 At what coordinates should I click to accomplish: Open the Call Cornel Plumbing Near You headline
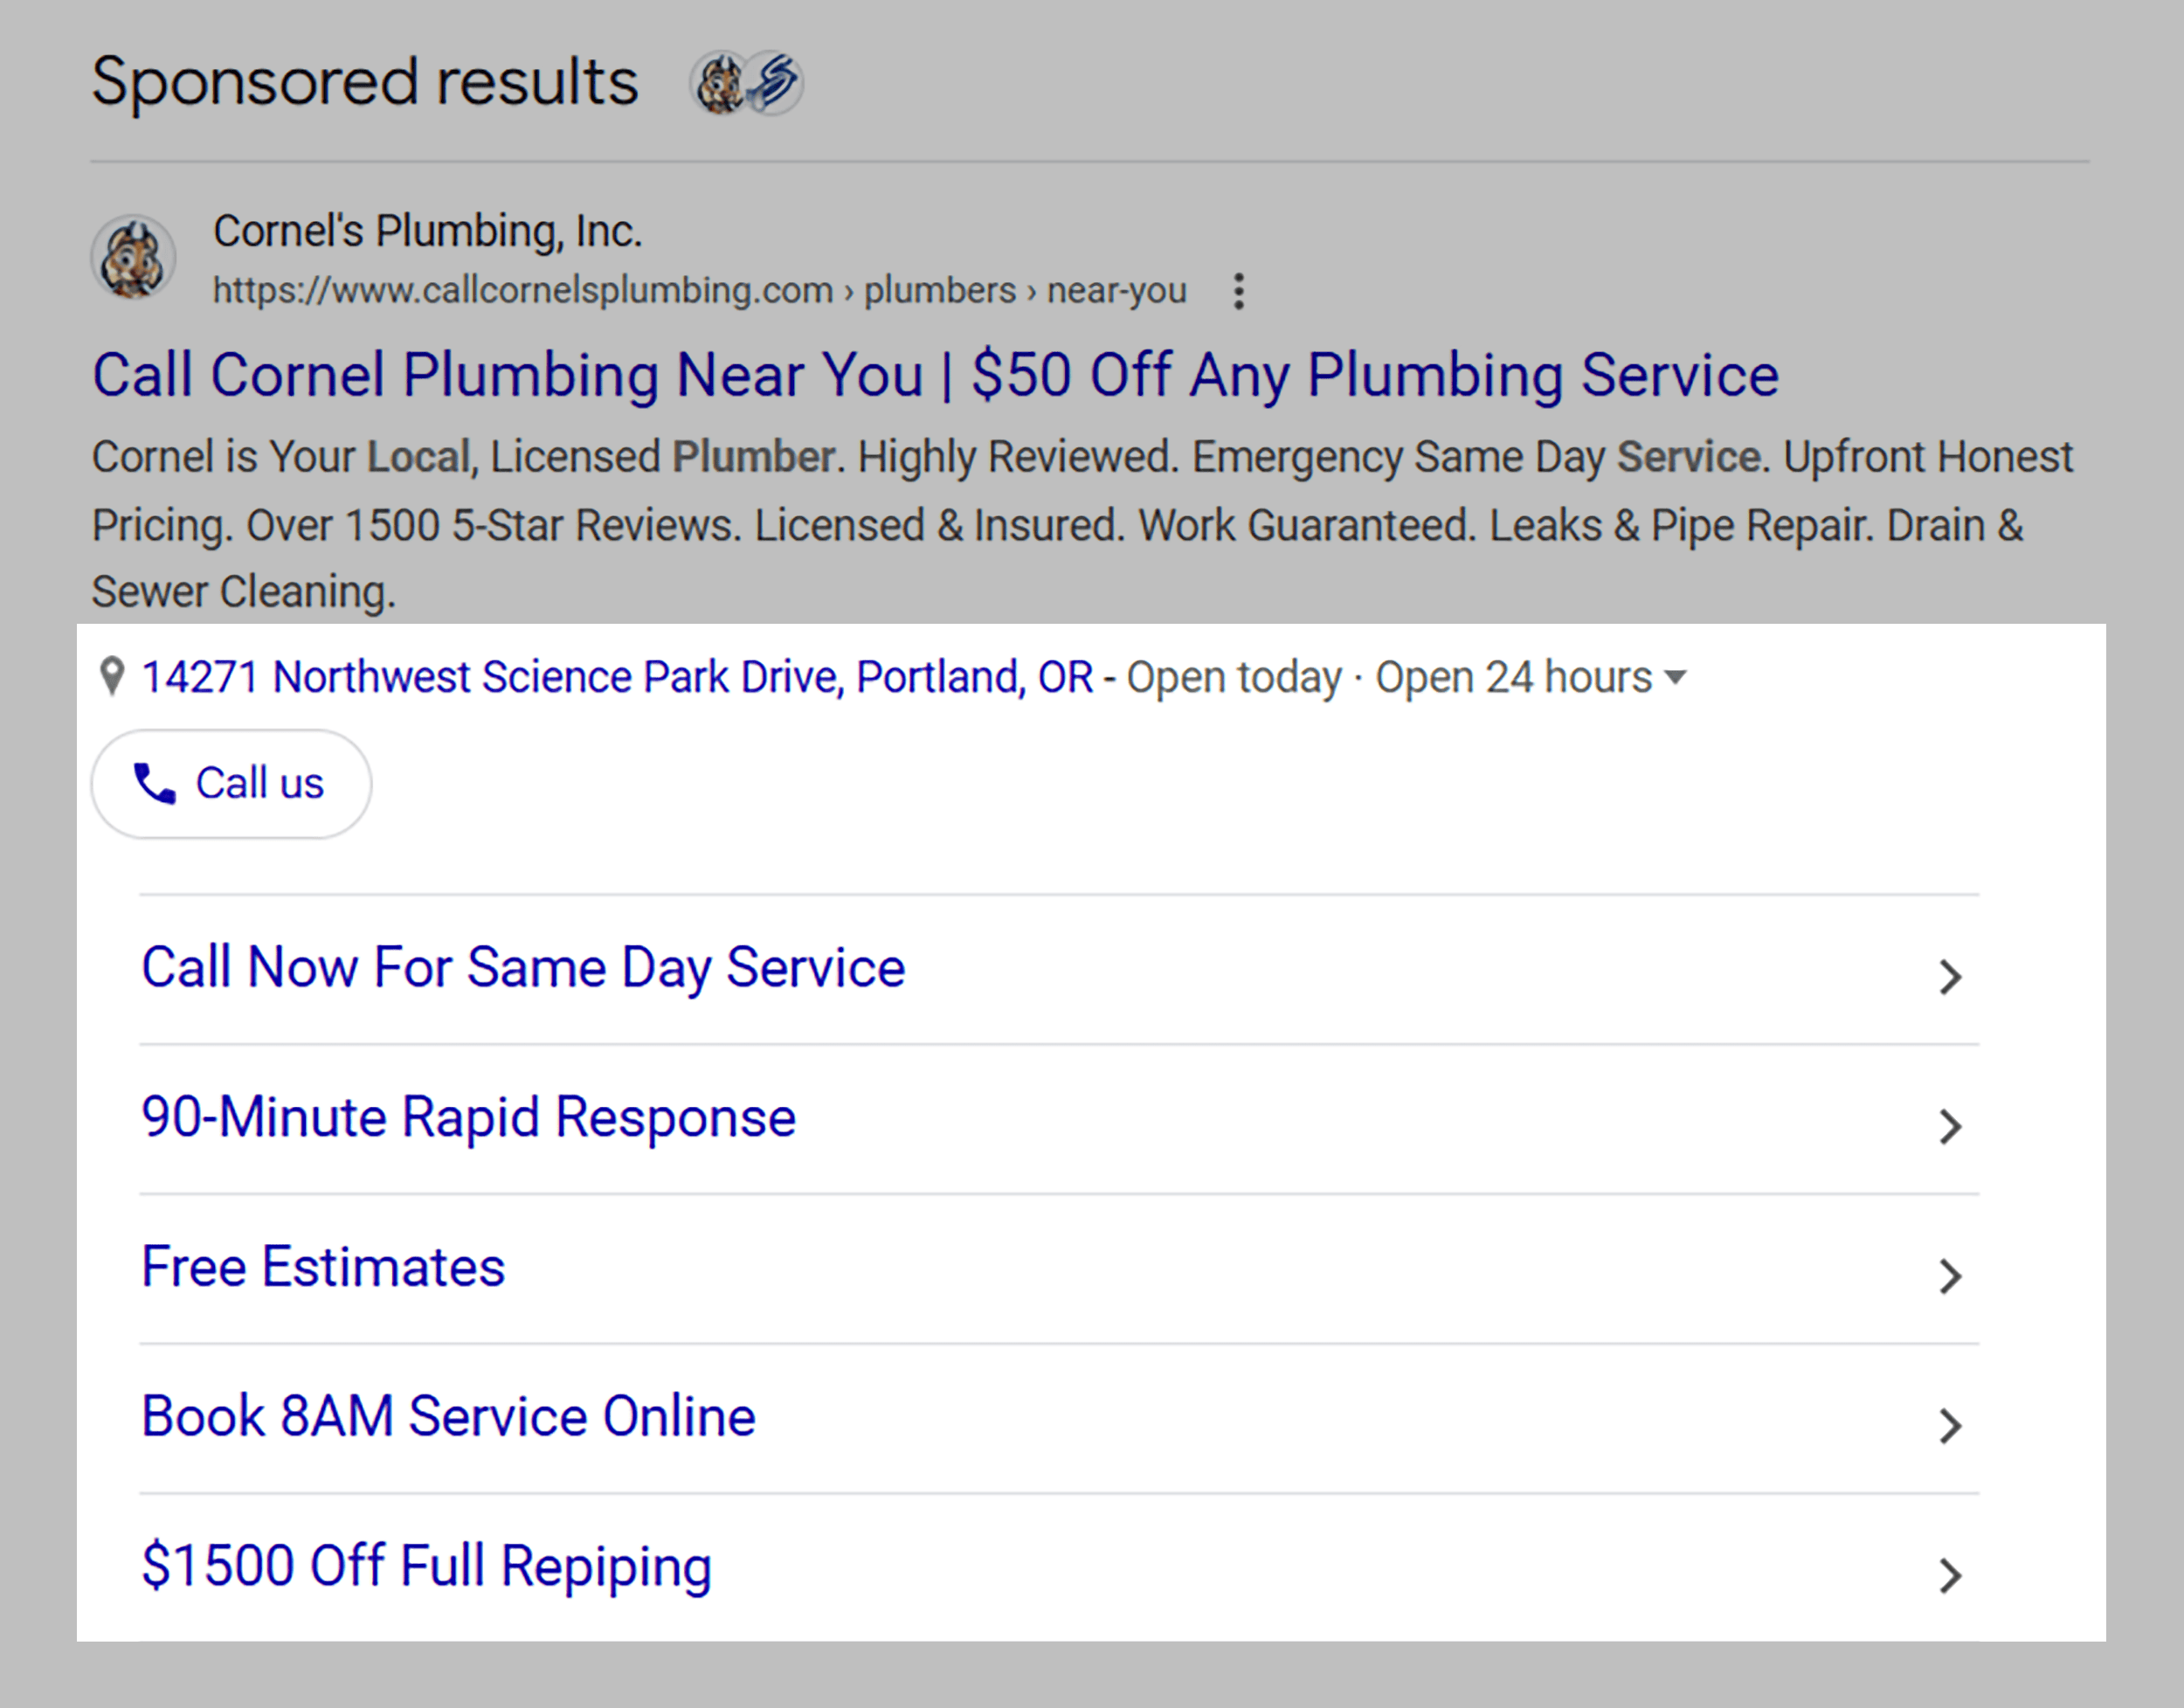935,376
